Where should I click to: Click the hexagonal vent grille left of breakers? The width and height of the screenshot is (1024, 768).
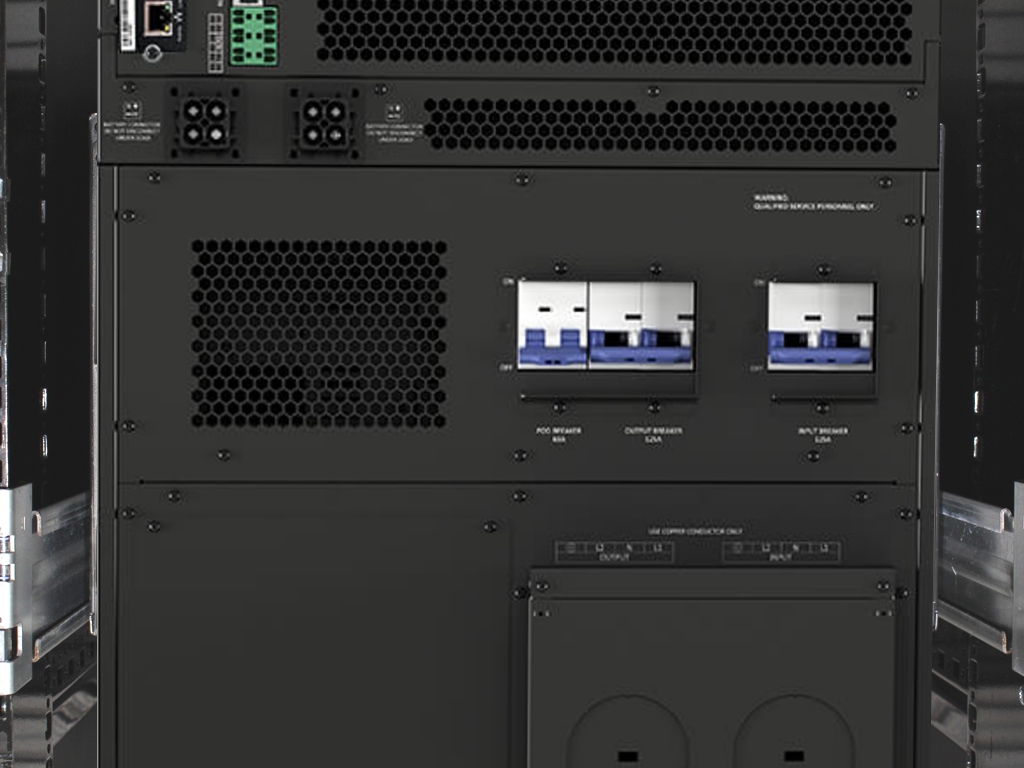pos(319,333)
